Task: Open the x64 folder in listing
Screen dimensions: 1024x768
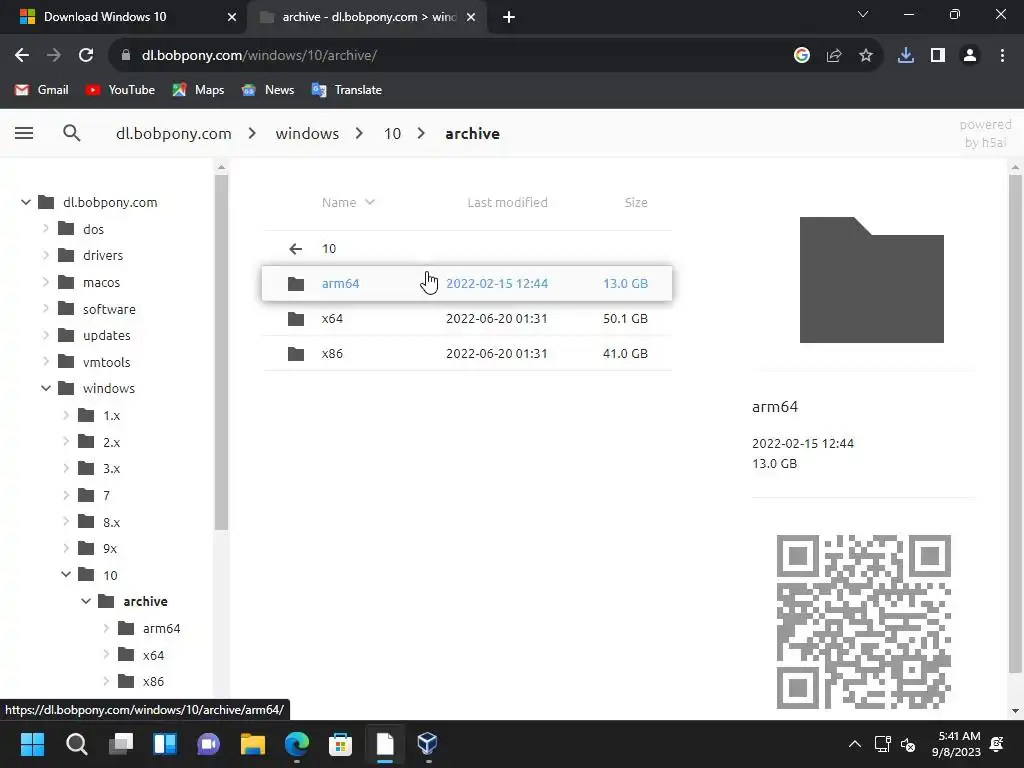Action: point(467,319)
